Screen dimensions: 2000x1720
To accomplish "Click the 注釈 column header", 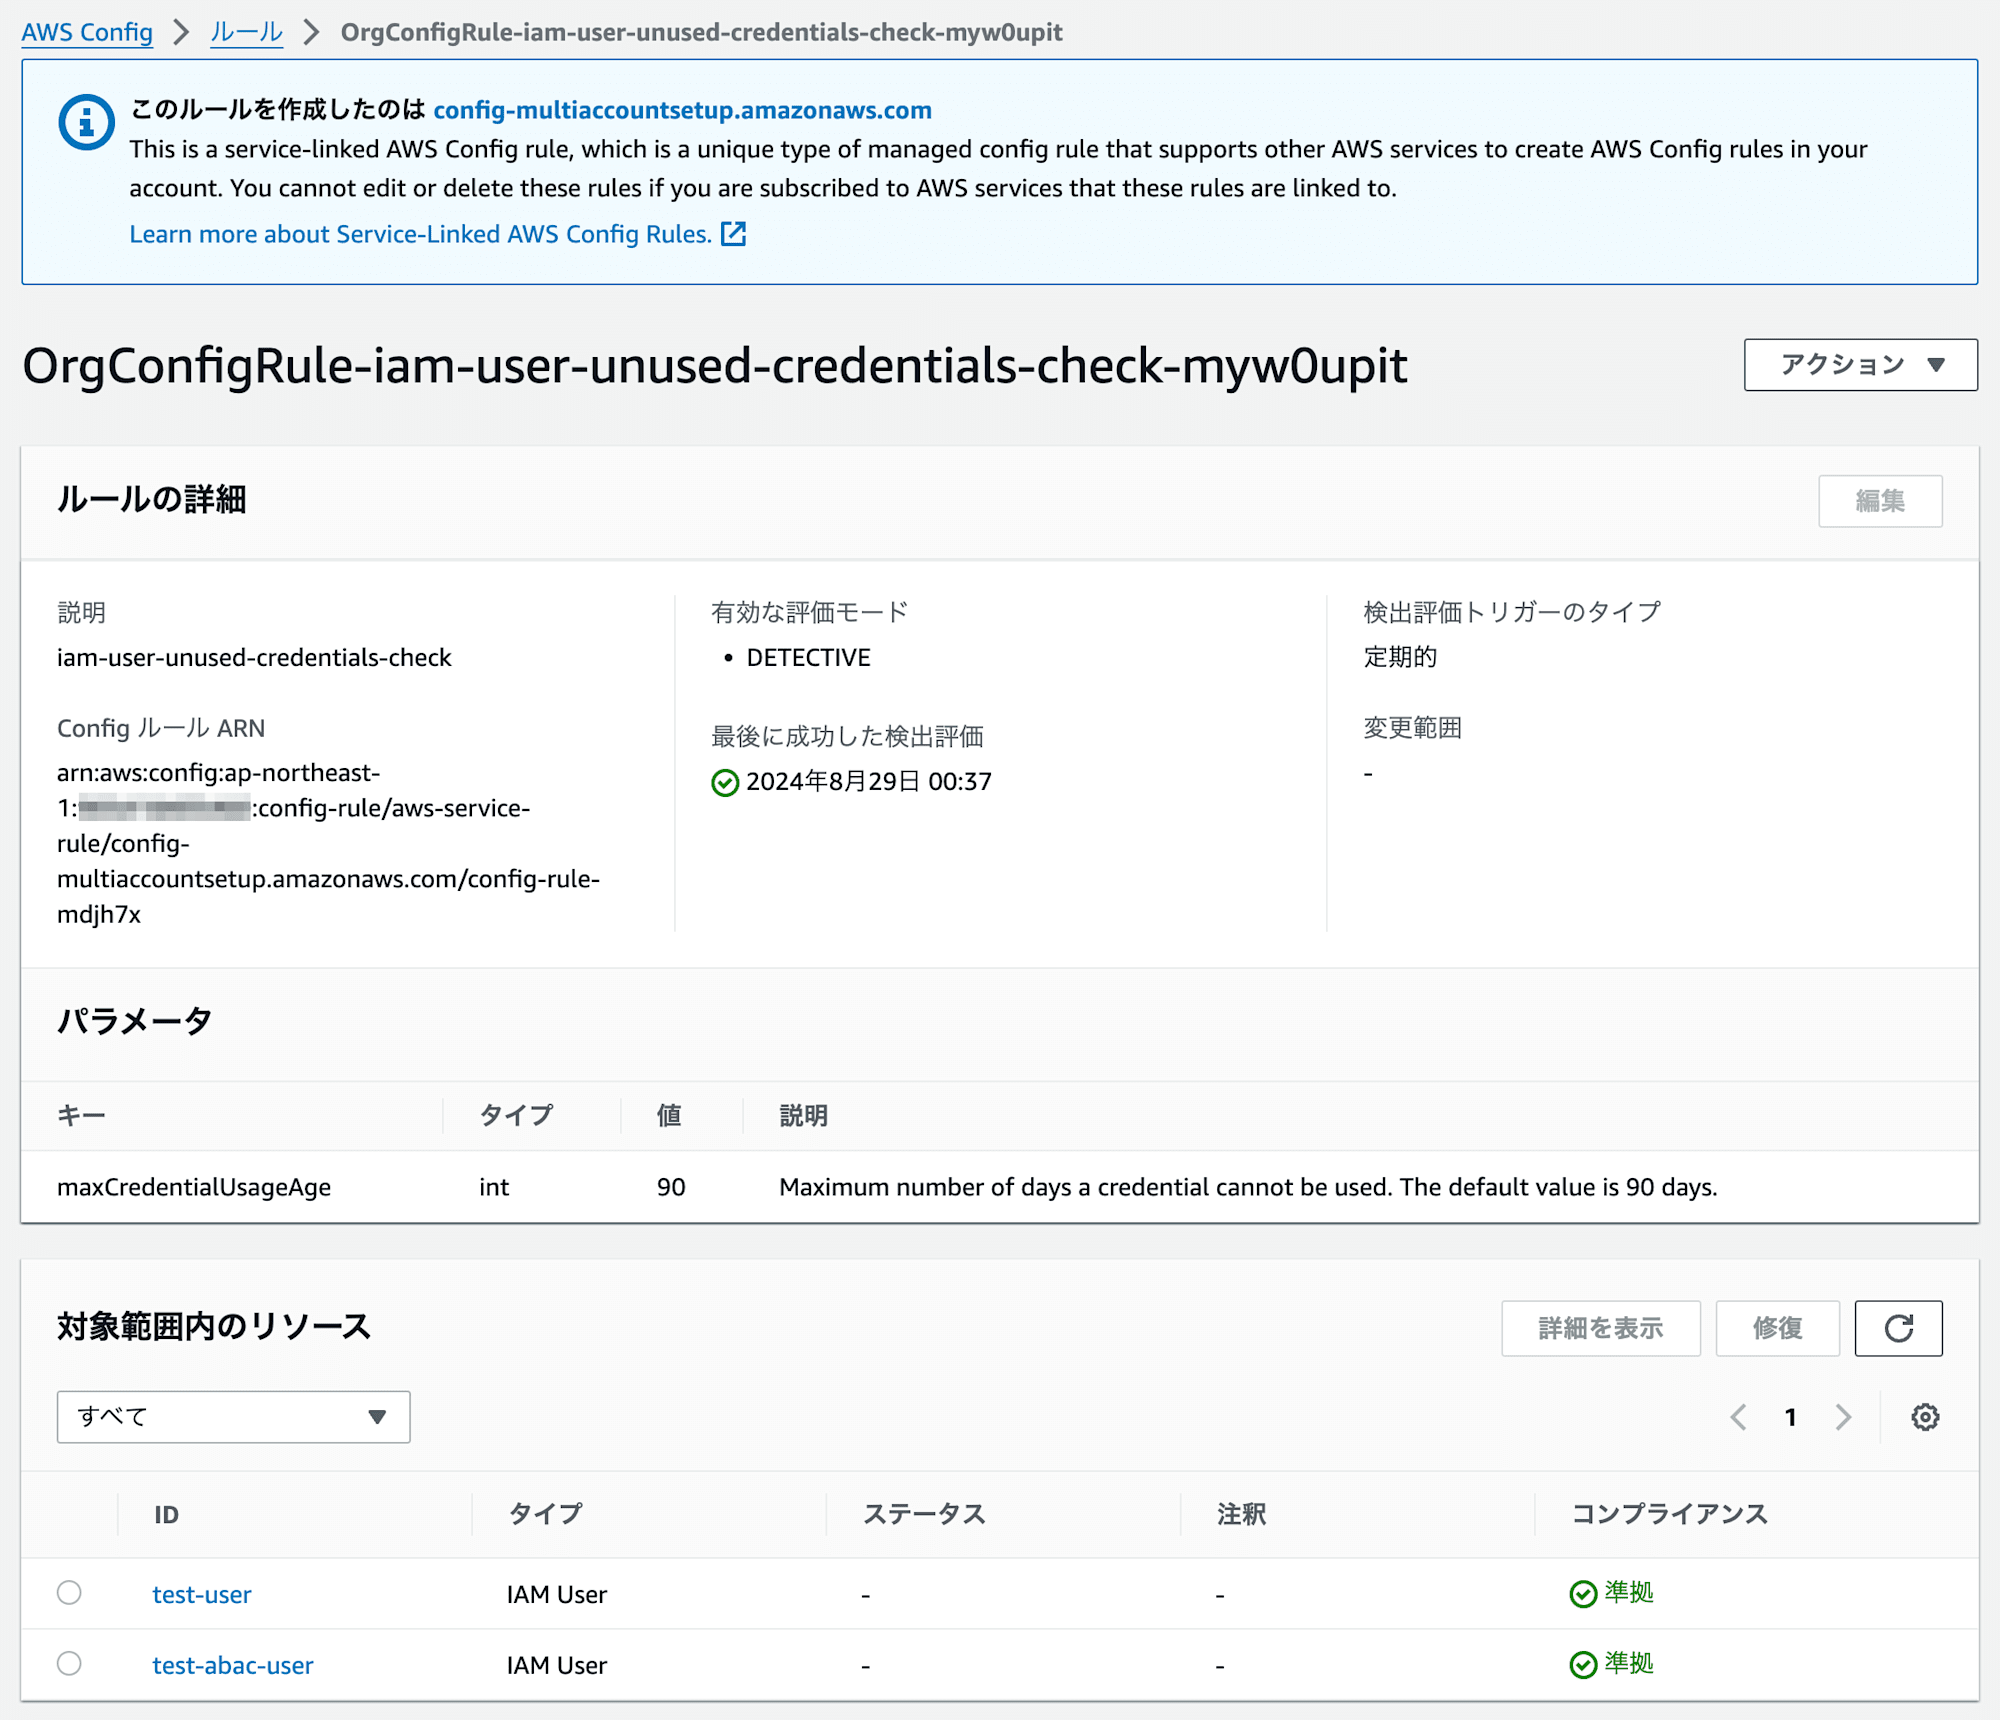I will (x=1241, y=1515).
